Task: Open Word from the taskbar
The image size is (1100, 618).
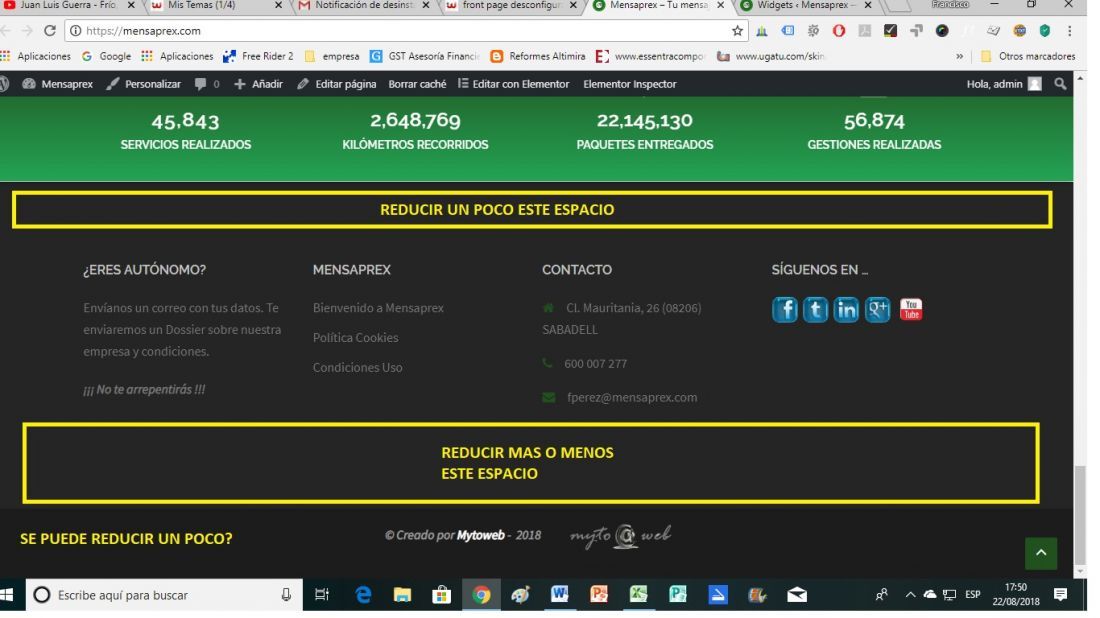Action: pos(559,595)
